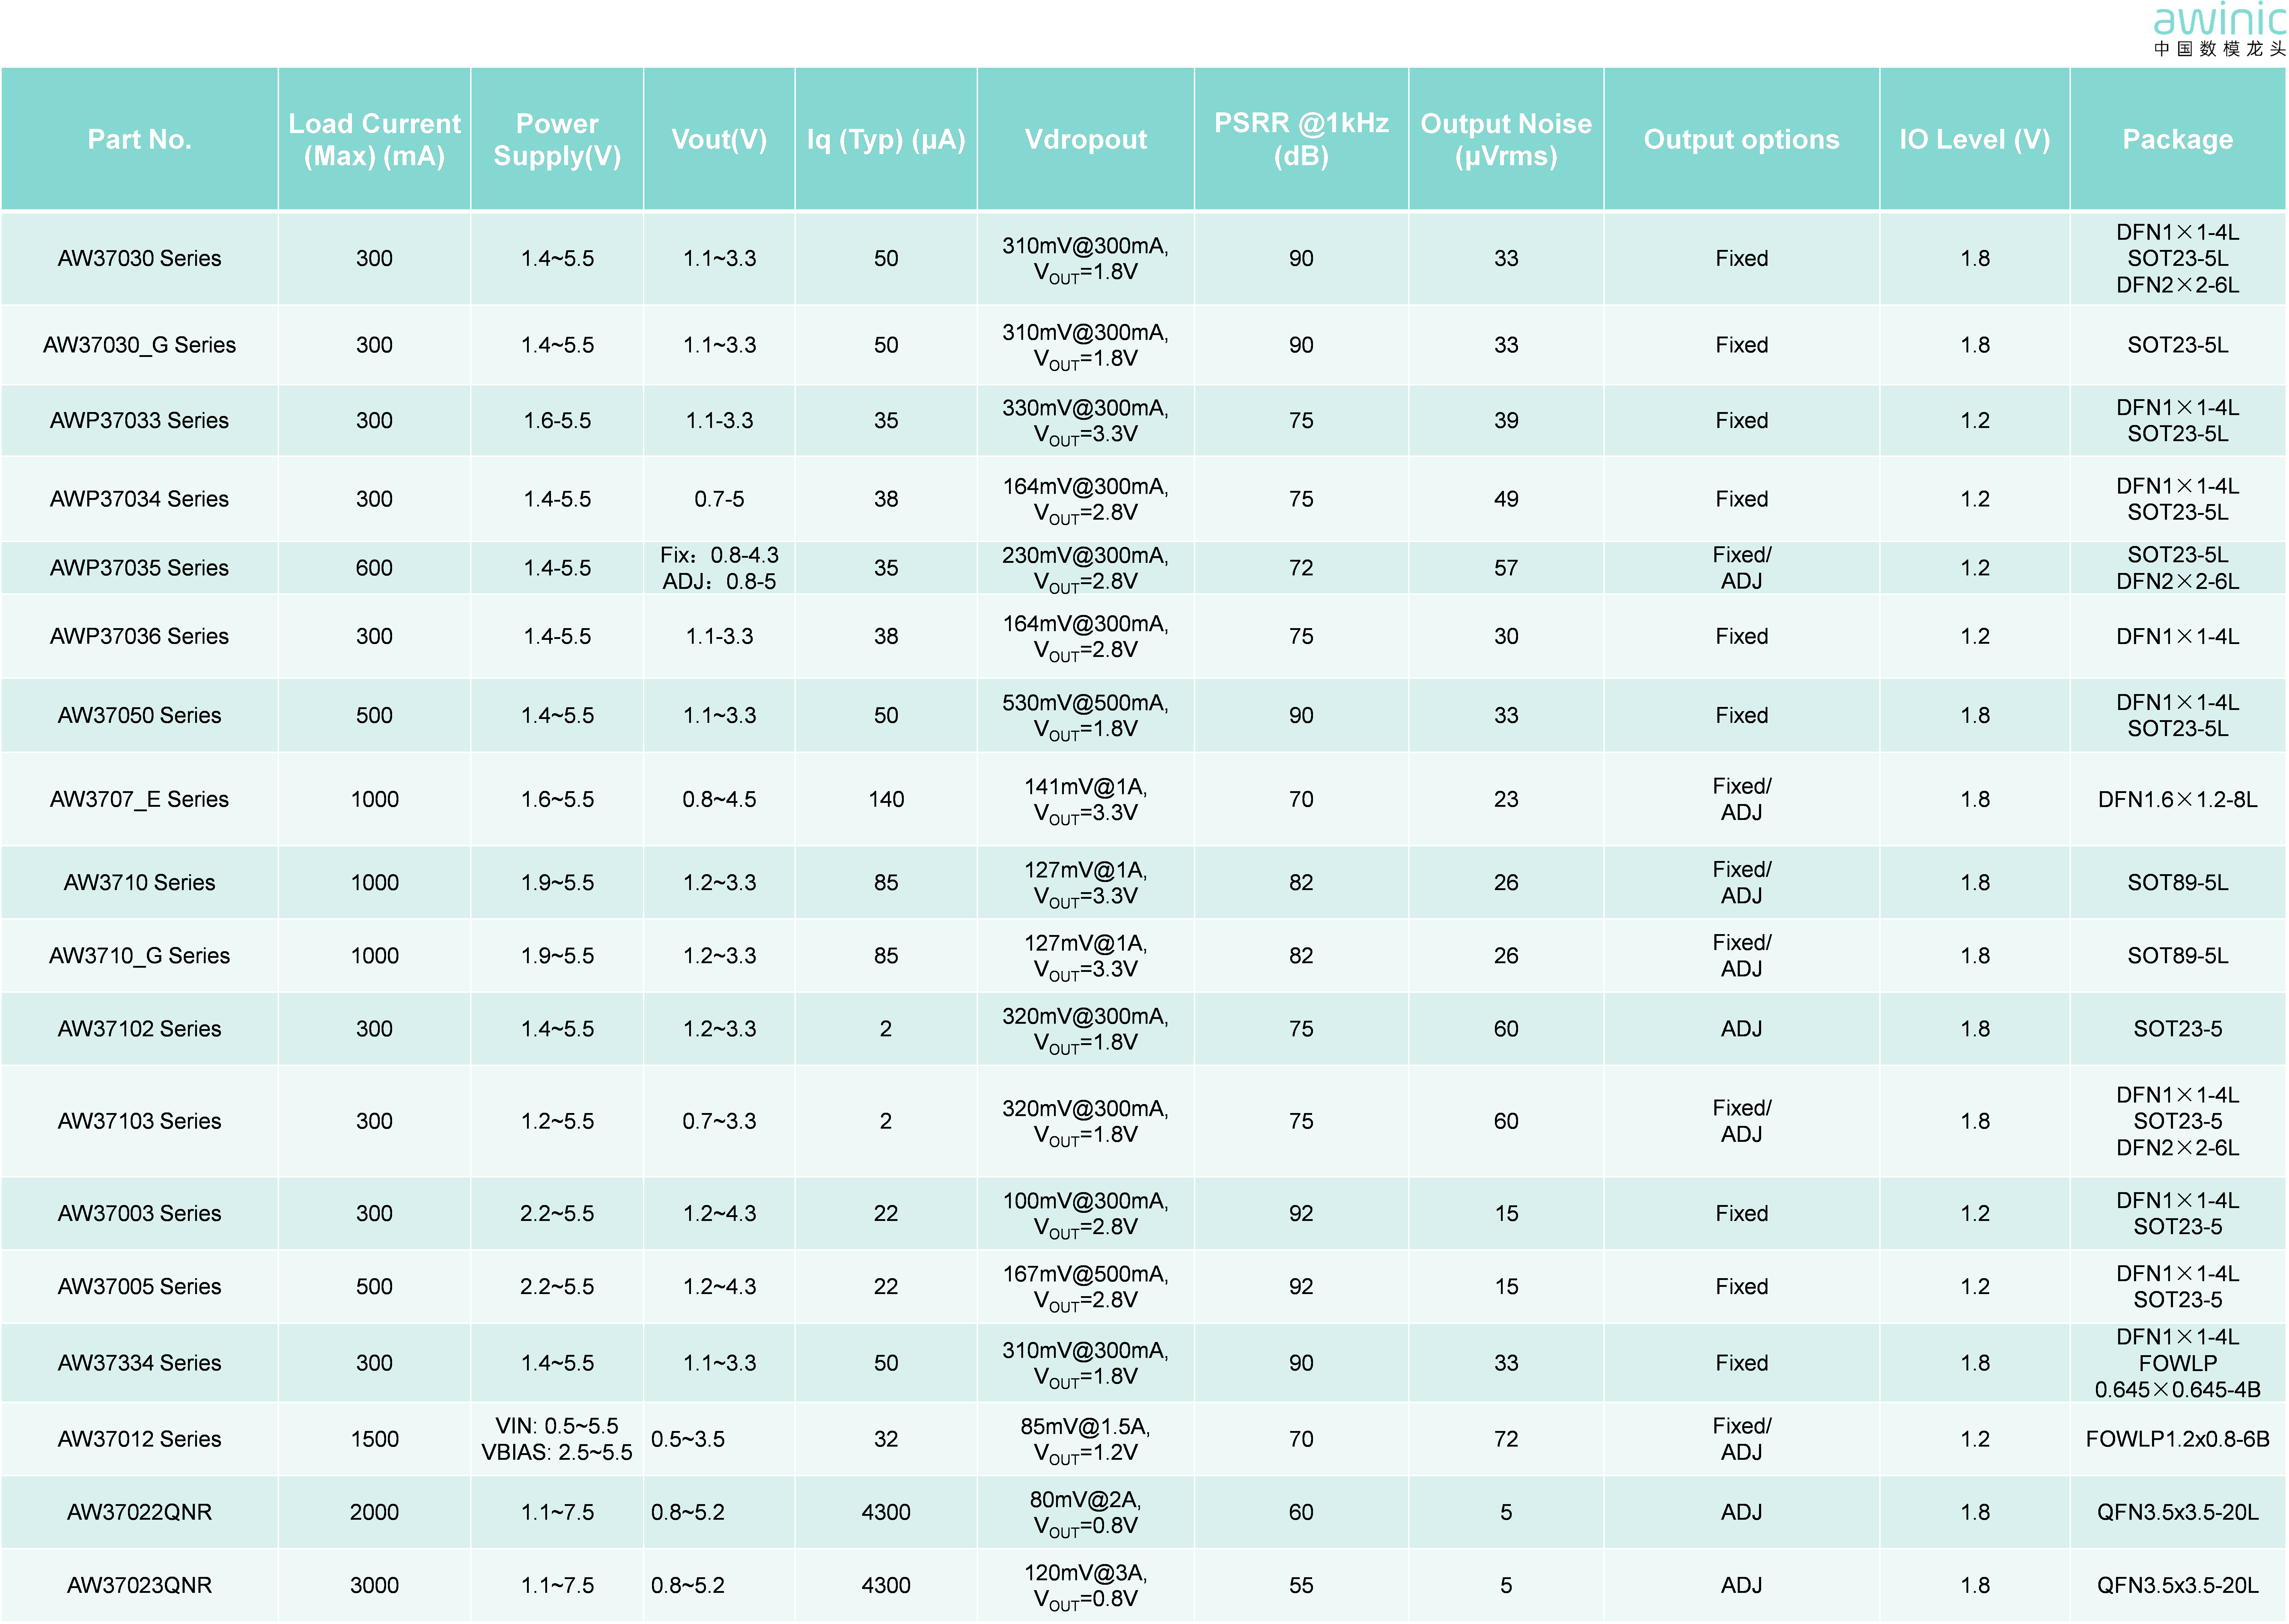
Task: Select the QFN3.5x3.5-20L package for AW37022QNR
Action: (2178, 1512)
